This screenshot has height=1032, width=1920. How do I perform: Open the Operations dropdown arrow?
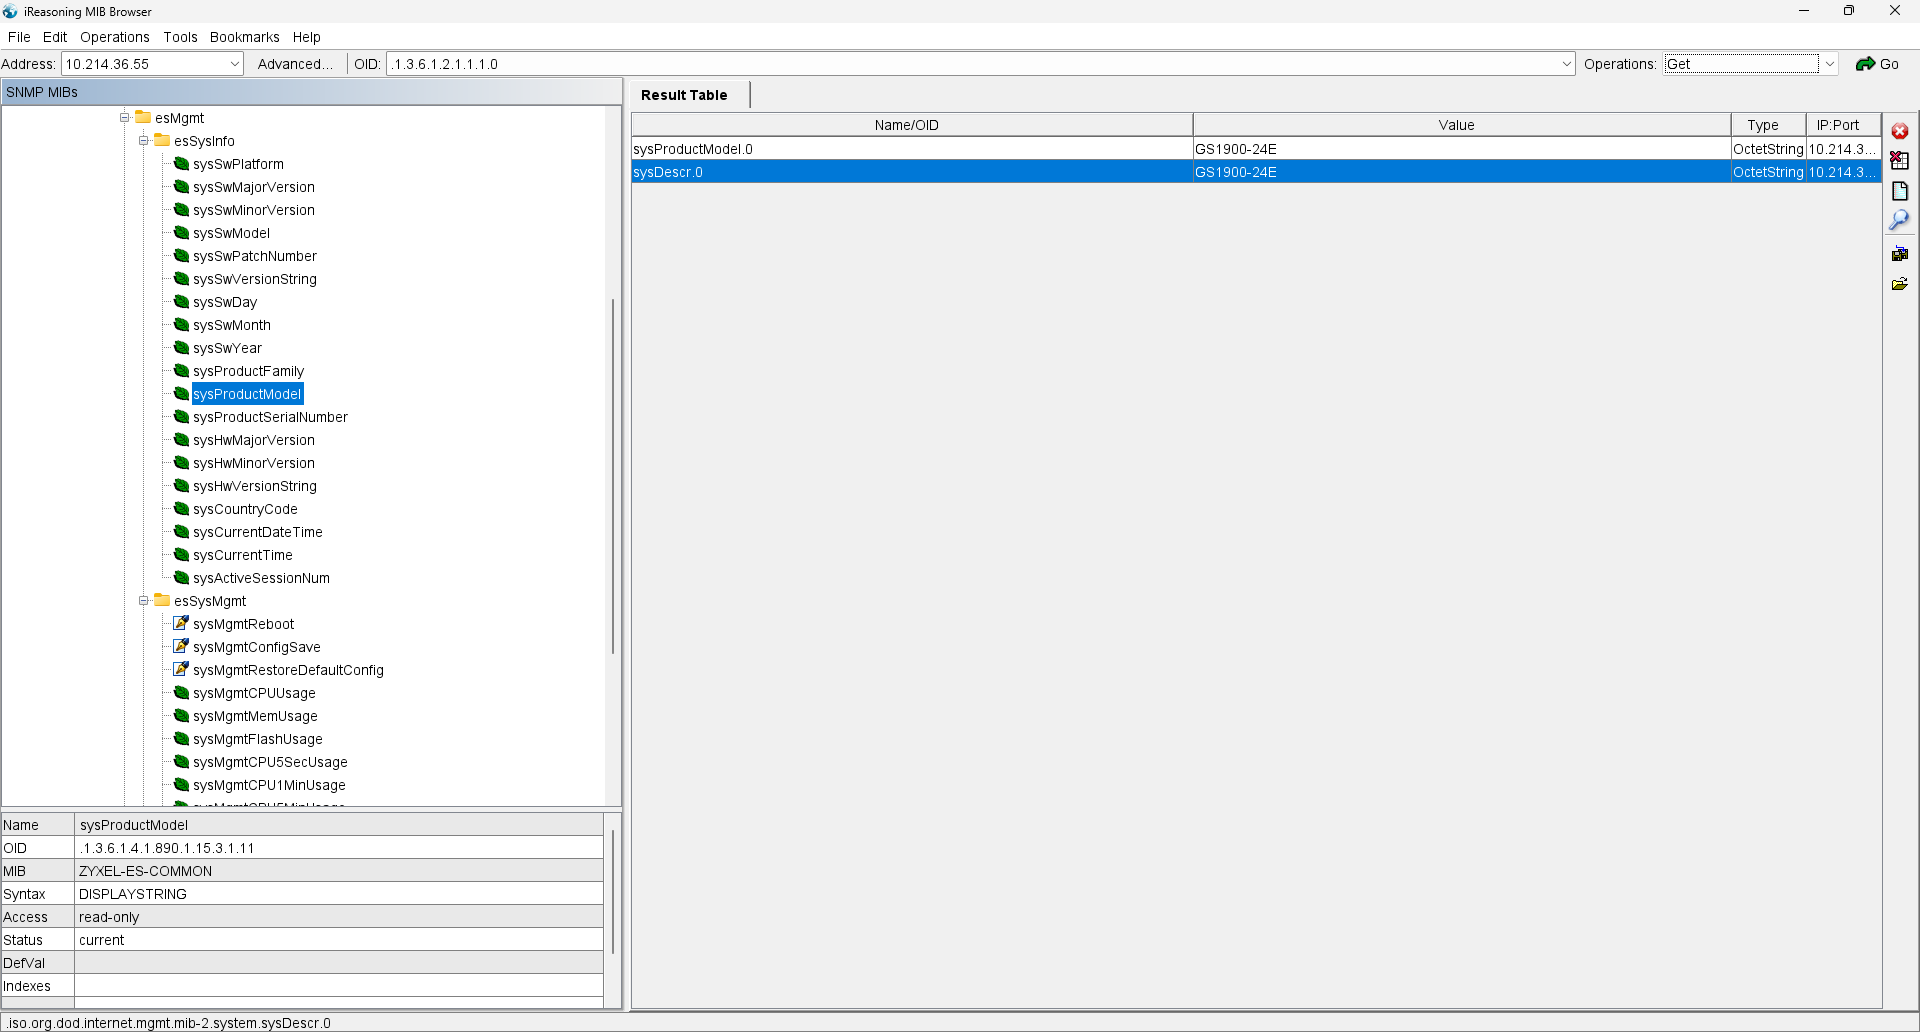click(1829, 64)
